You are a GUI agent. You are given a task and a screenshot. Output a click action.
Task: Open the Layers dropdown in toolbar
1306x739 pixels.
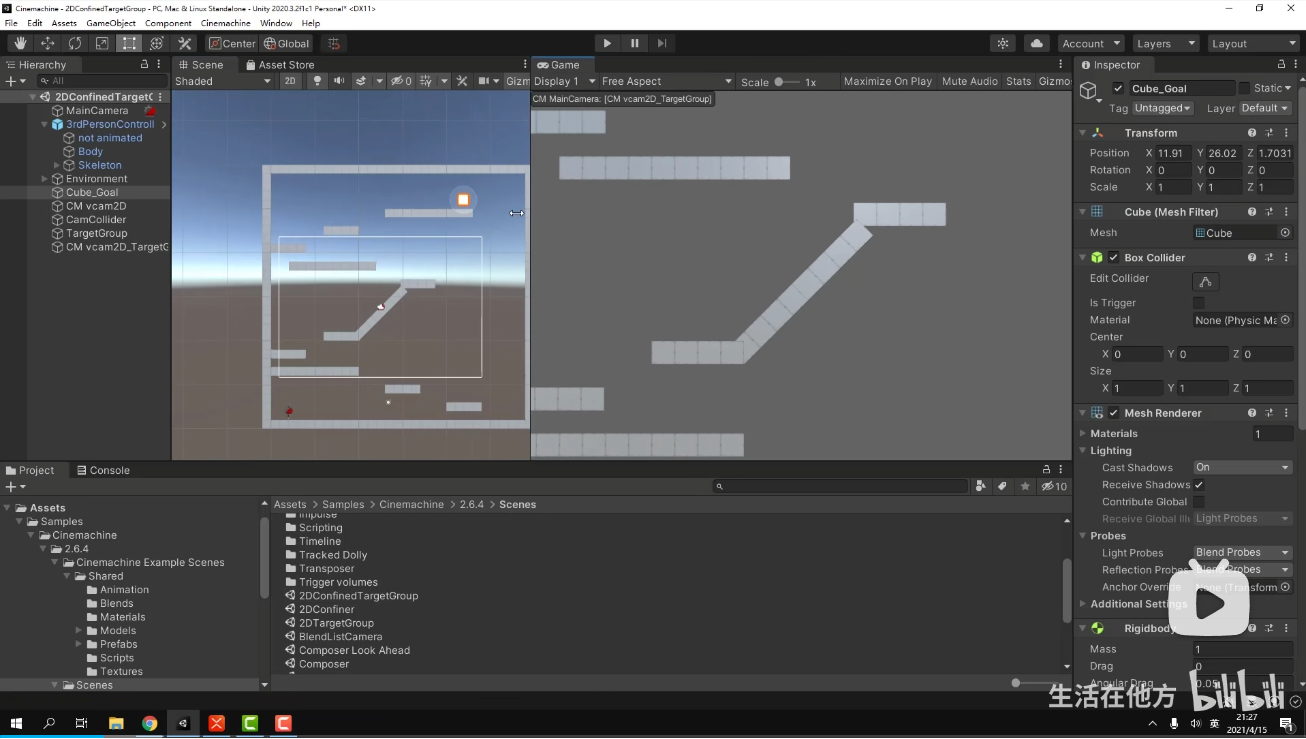tap(1165, 43)
